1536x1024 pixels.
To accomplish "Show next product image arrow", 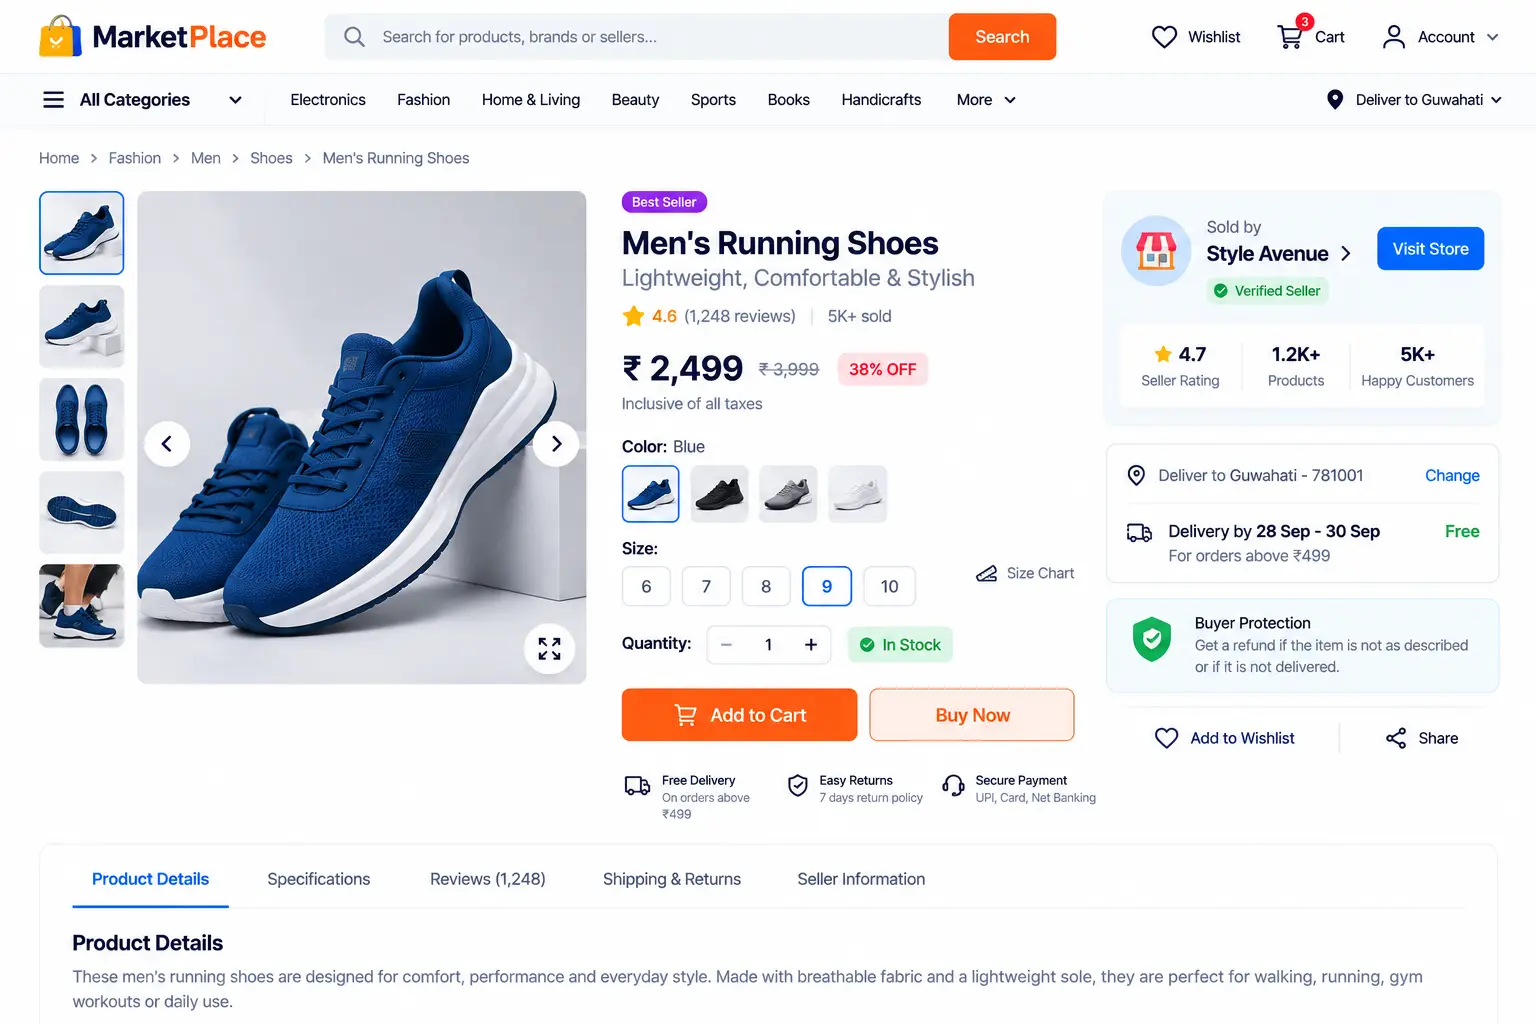I will [556, 444].
